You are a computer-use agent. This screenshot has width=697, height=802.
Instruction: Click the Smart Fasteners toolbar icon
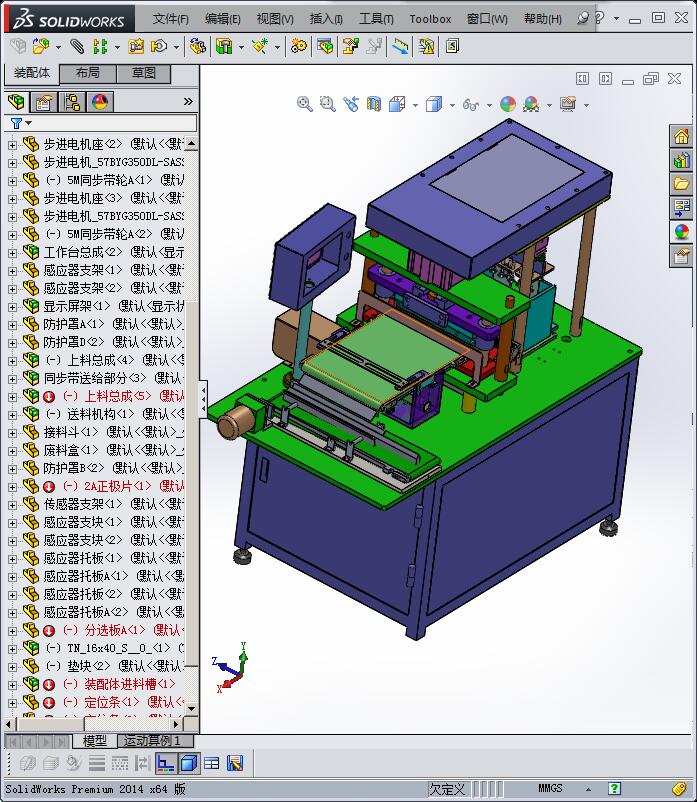136,47
